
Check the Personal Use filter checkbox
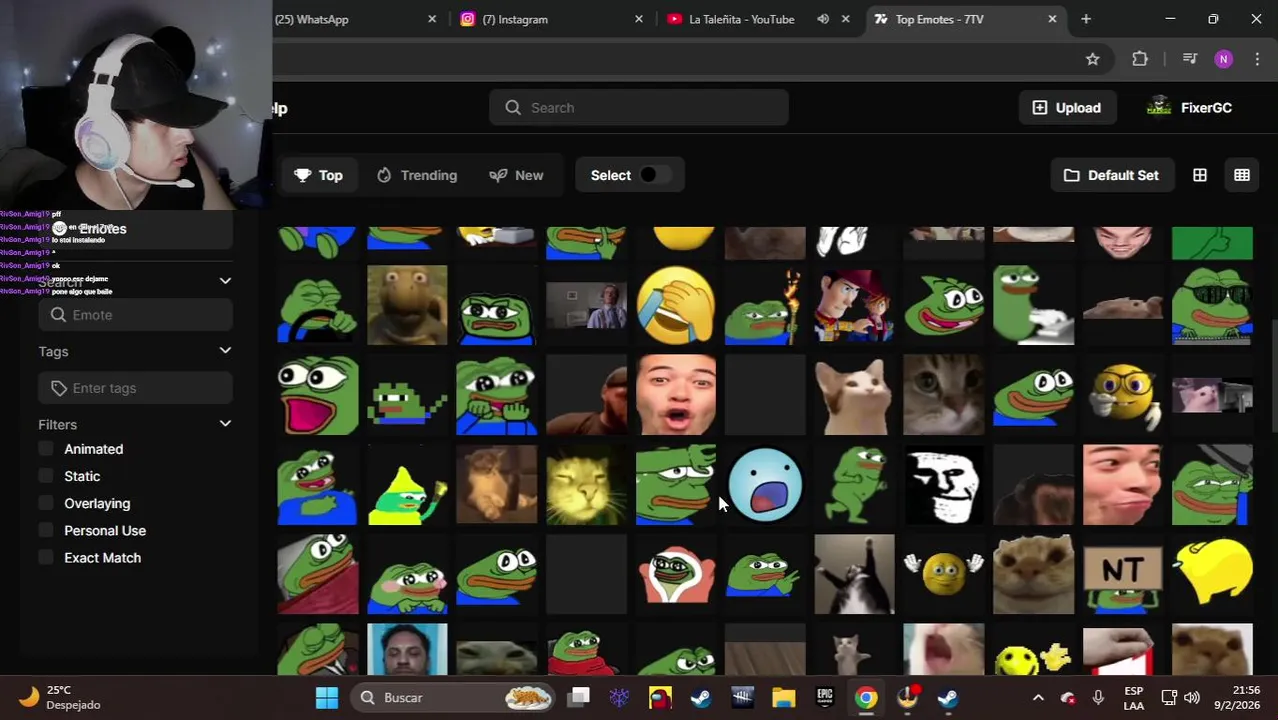[46, 530]
